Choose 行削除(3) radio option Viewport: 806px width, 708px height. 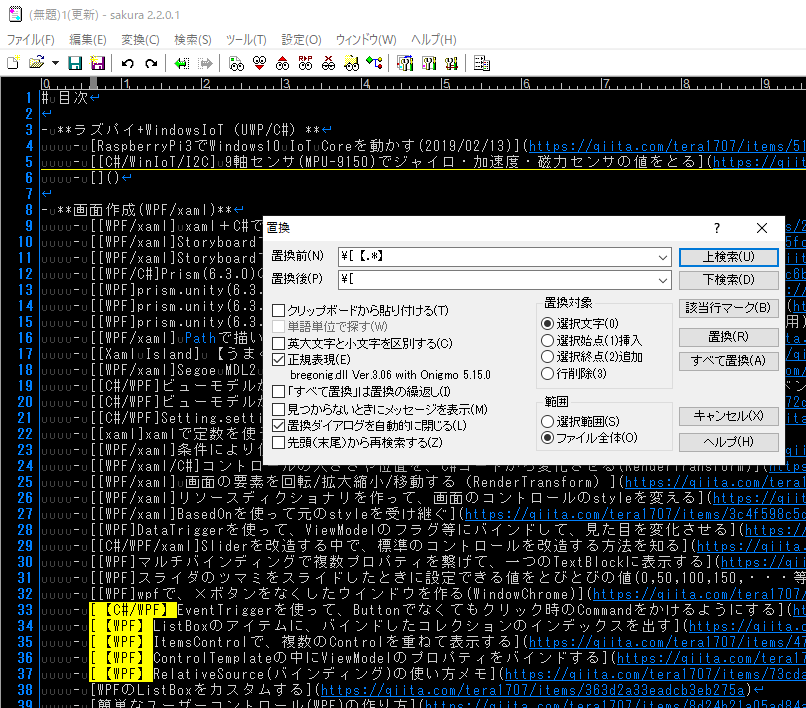[547, 374]
